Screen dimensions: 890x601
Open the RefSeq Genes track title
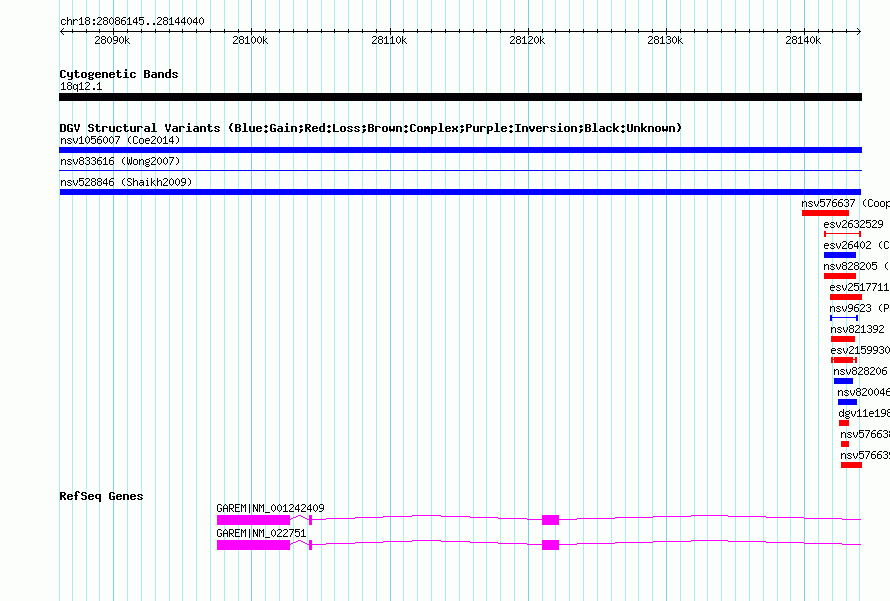pos(101,496)
